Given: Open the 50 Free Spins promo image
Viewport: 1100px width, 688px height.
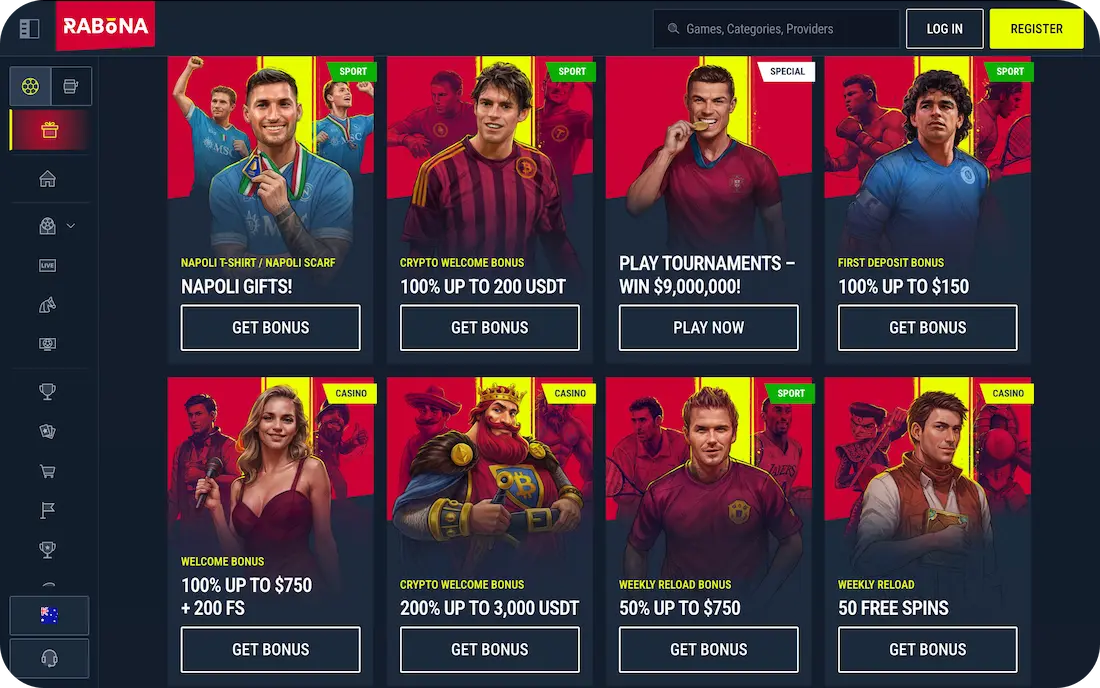Looking at the screenshot, I should [x=927, y=477].
